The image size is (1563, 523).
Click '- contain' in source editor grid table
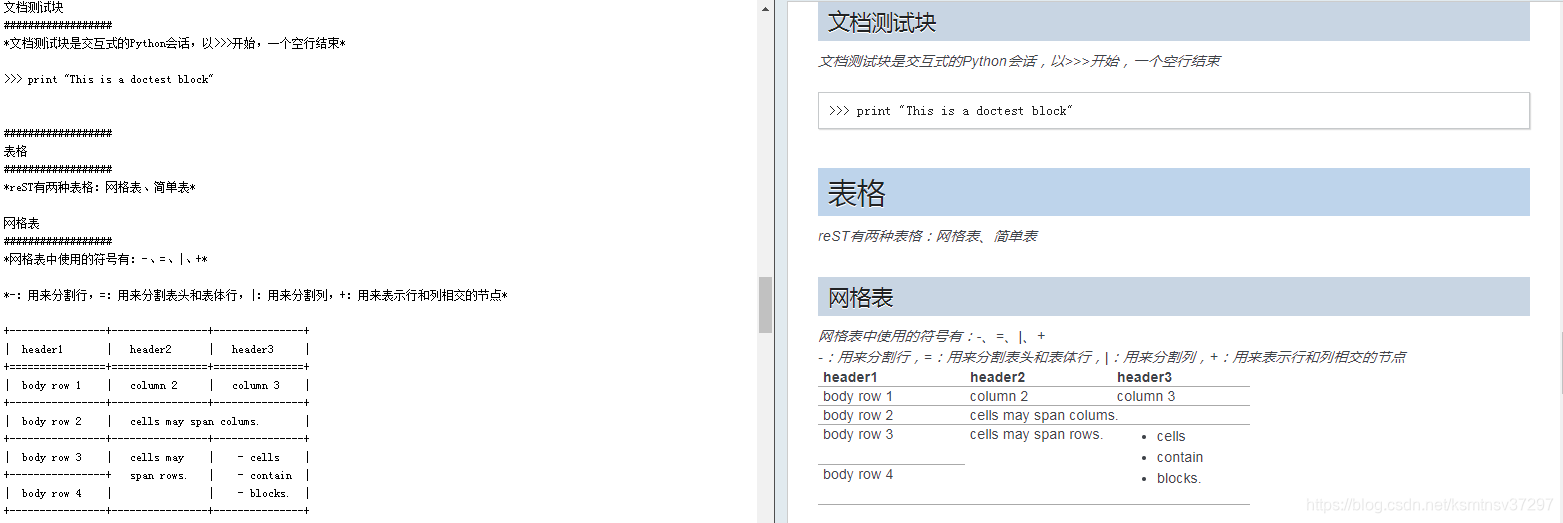[265, 475]
